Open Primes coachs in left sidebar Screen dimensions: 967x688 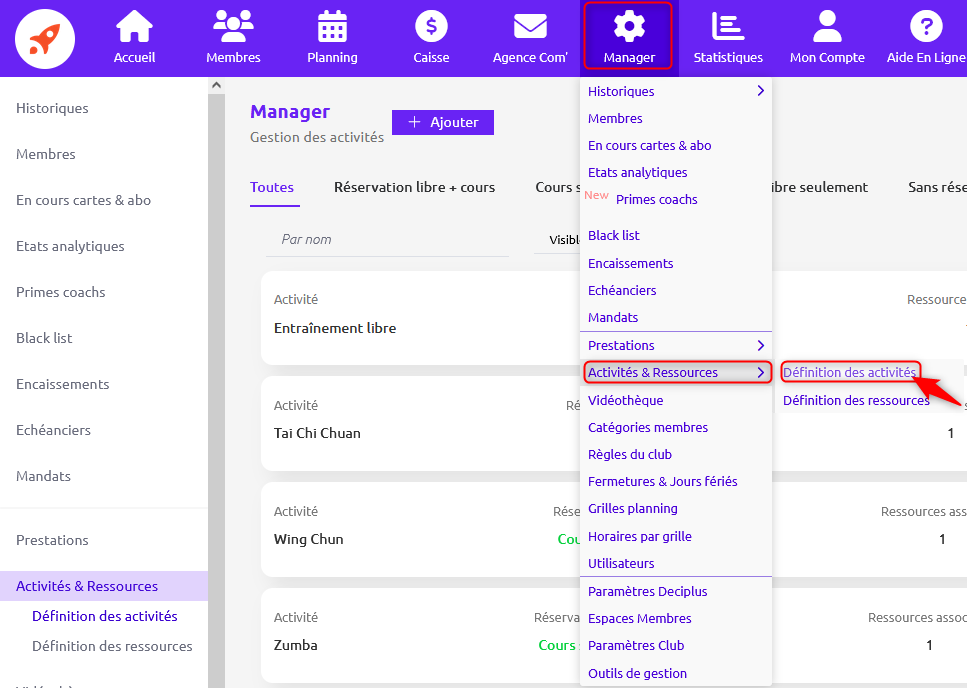pos(60,292)
